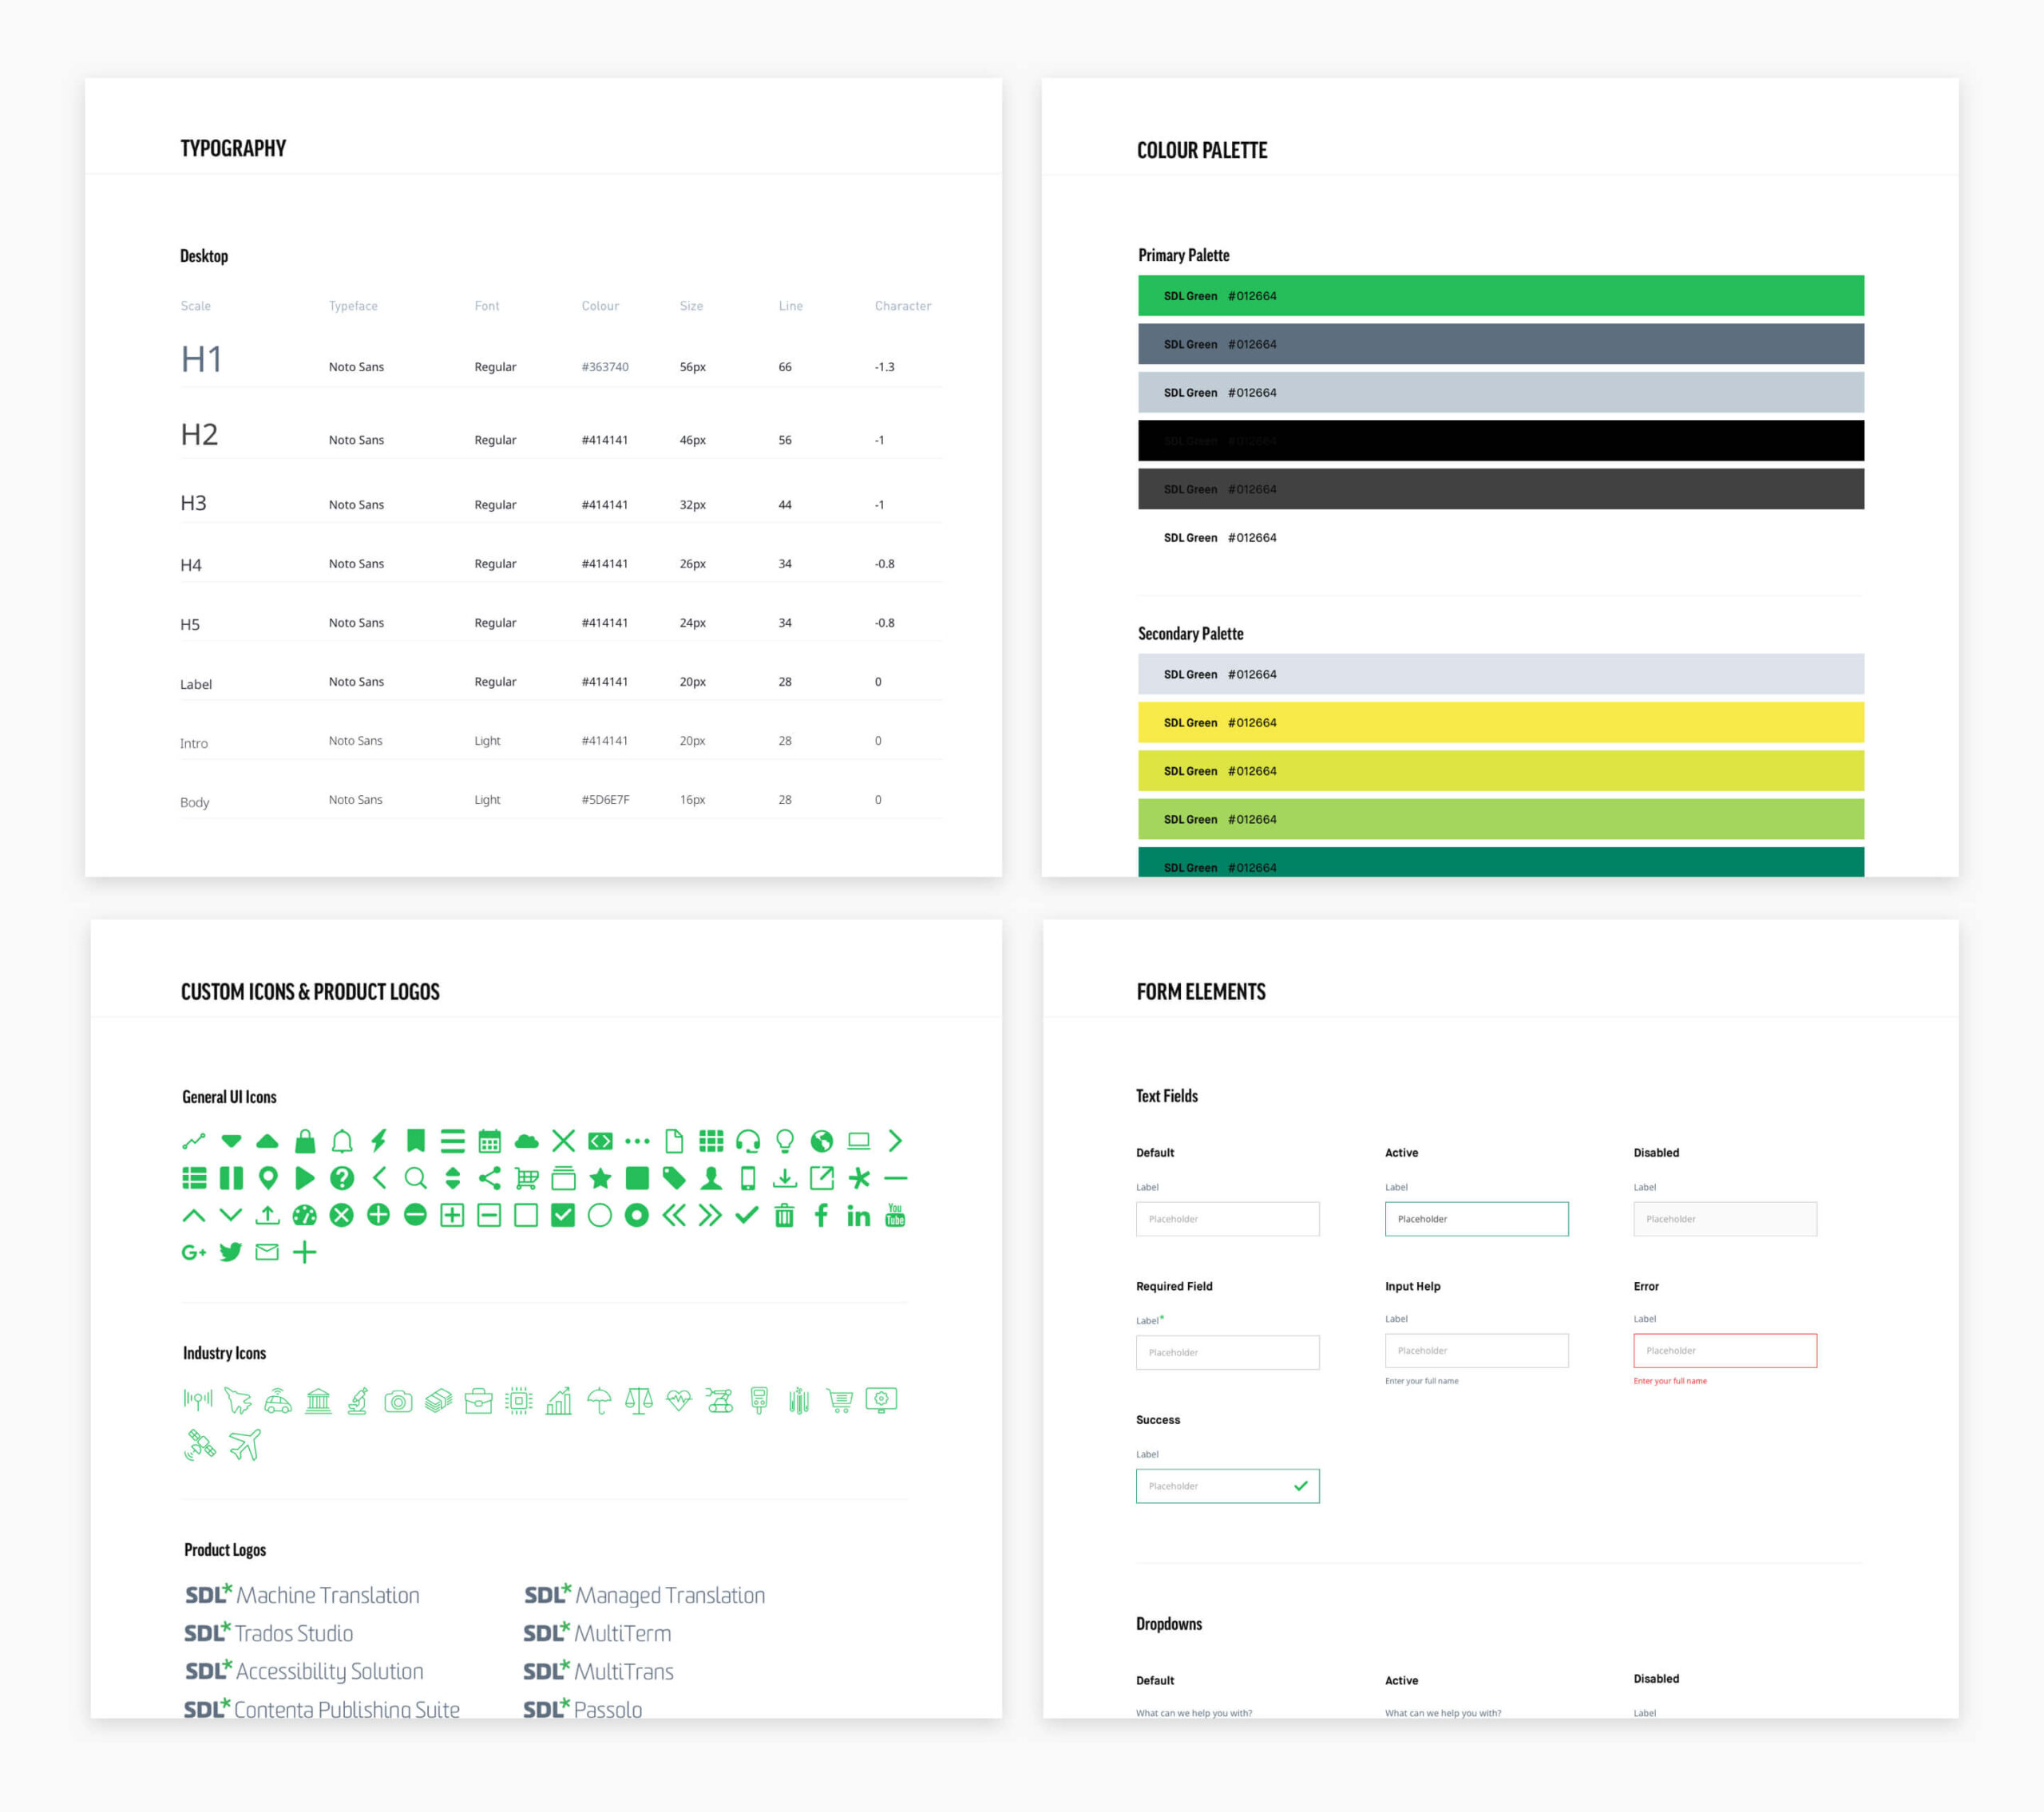Click the bright yellow secondary palette swatch
Viewport: 2044px width, 1812px height.
[x=1501, y=723]
